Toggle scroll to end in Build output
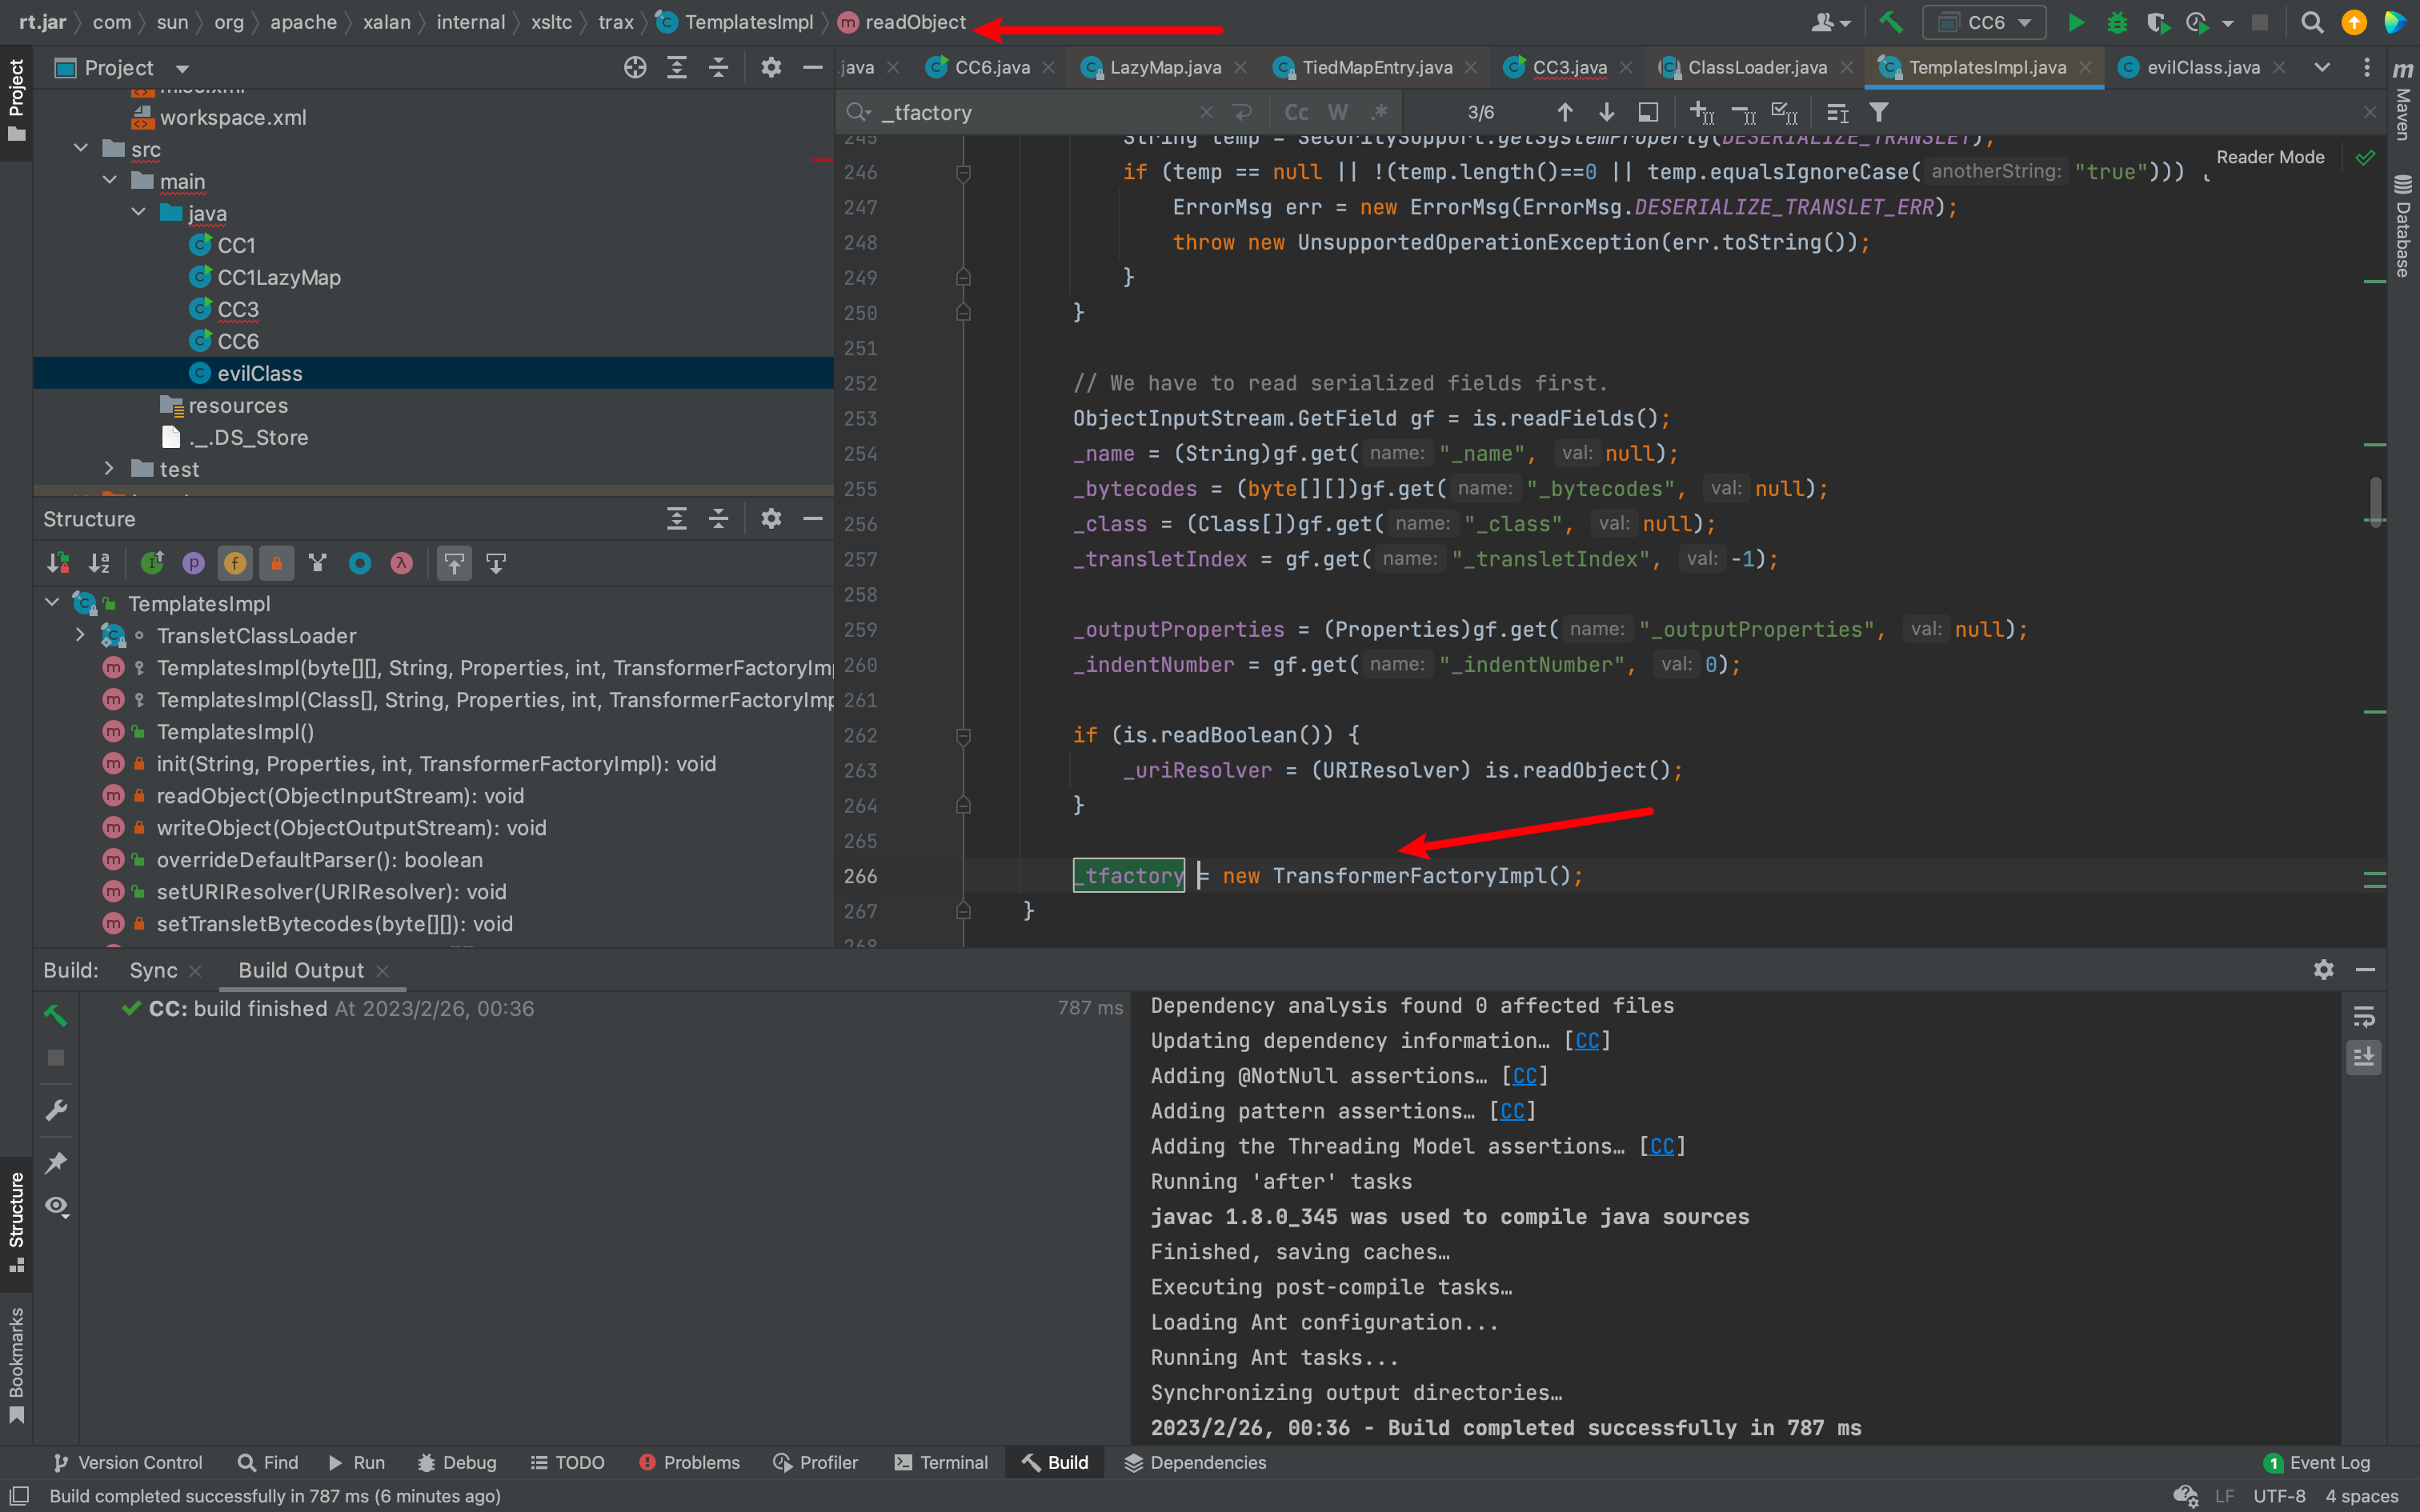Viewport: 2420px width, 1512px height. point(2364,1057)
